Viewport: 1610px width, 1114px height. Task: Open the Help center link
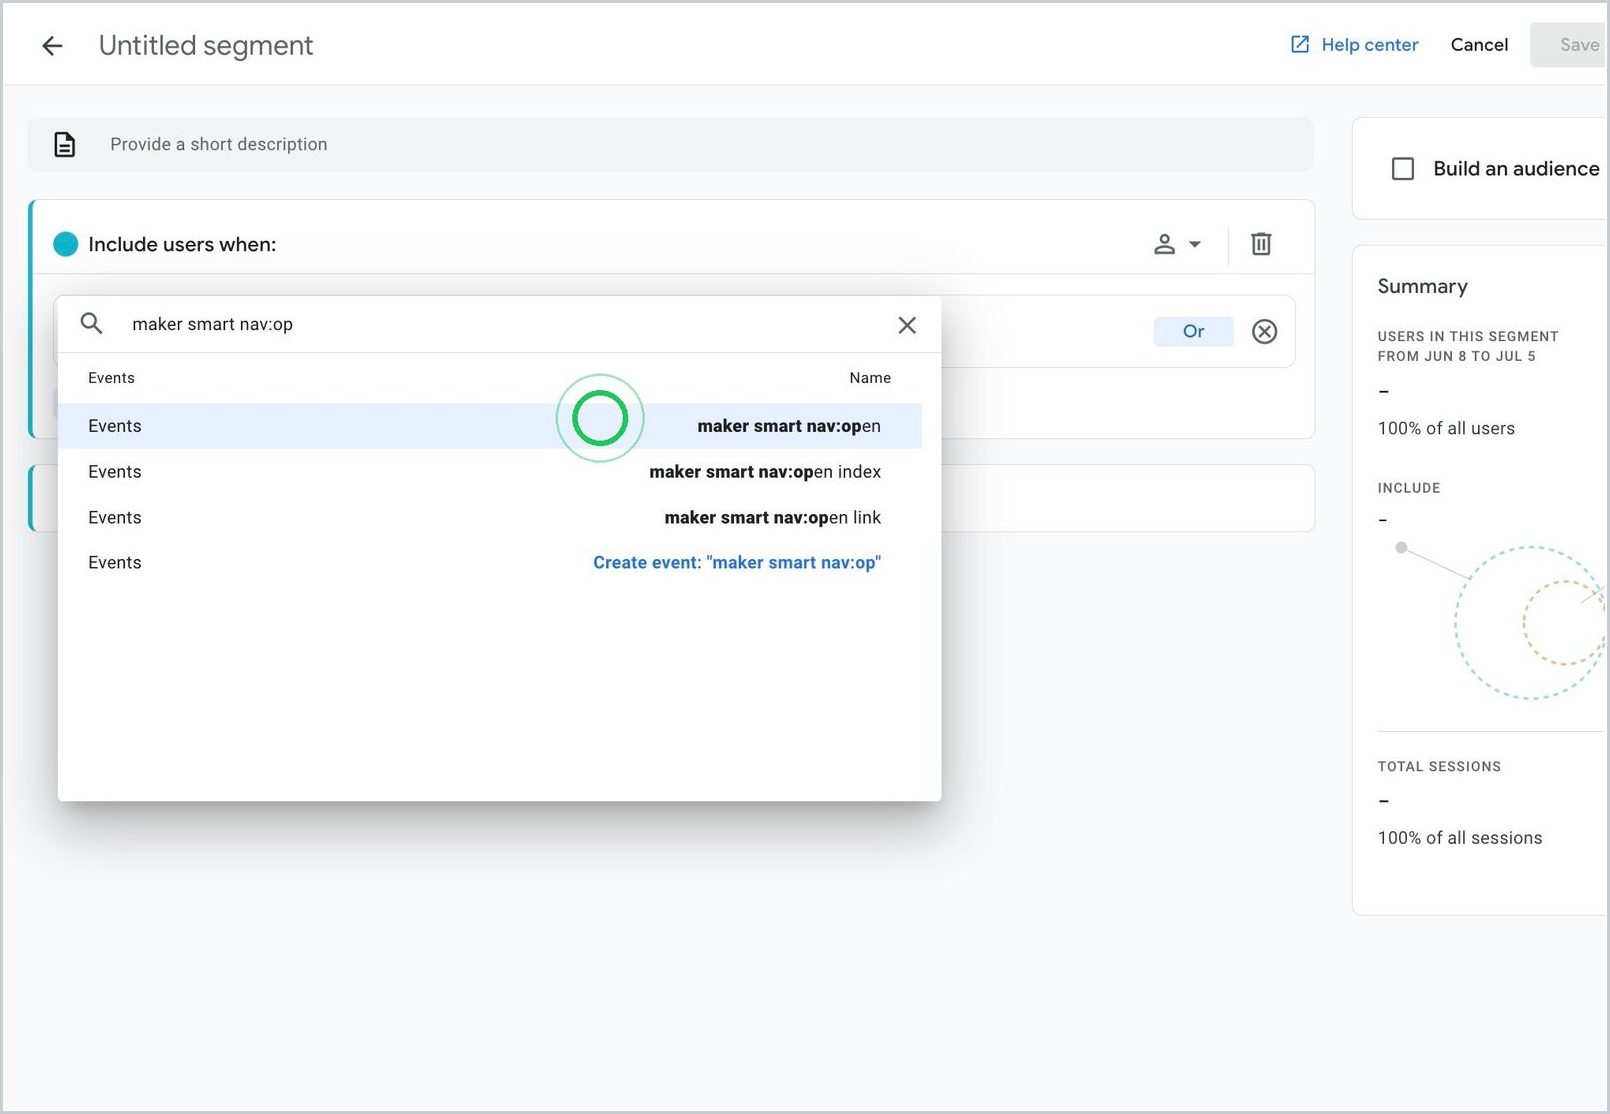(x=1354, y=45)
